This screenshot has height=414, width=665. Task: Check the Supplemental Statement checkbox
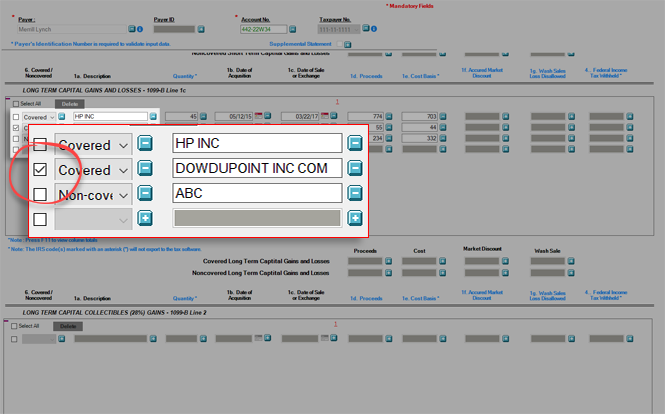point(339,44)
